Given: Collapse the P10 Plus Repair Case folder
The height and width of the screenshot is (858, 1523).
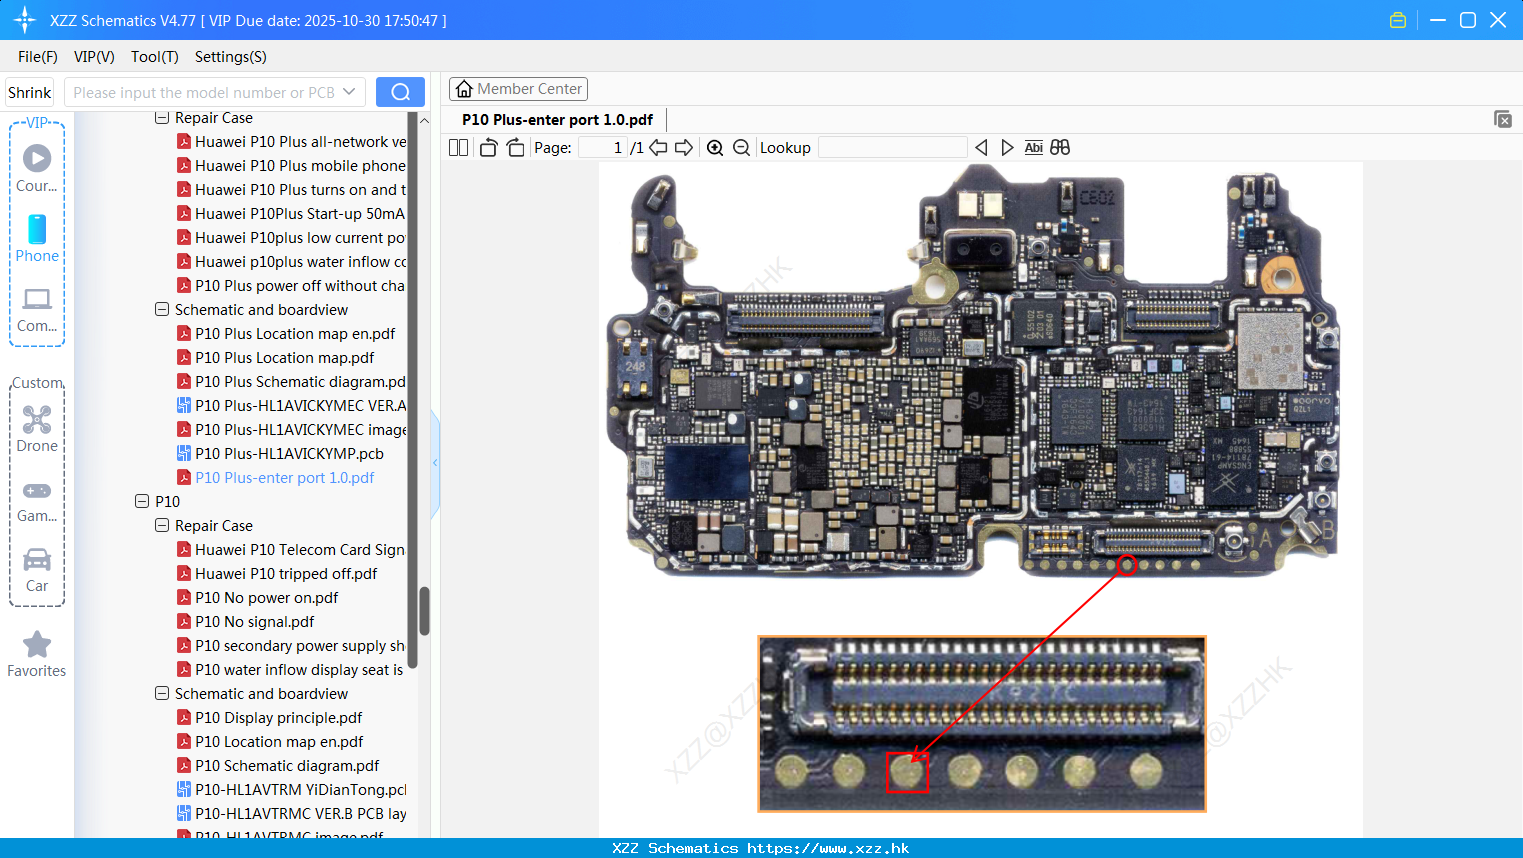Looking at the screenshot, I should coord(162,118).
